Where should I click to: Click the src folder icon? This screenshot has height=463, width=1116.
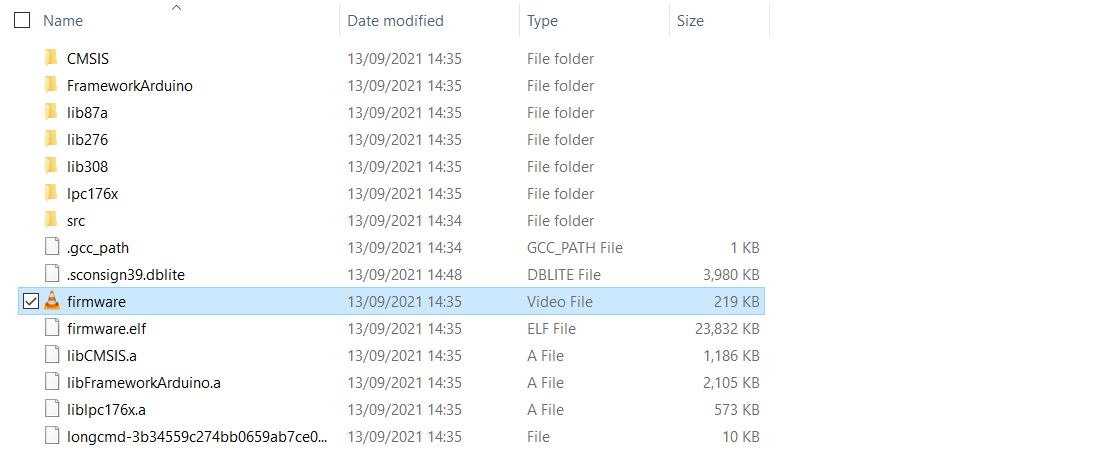pyautogui.click(x=52, y=220)
